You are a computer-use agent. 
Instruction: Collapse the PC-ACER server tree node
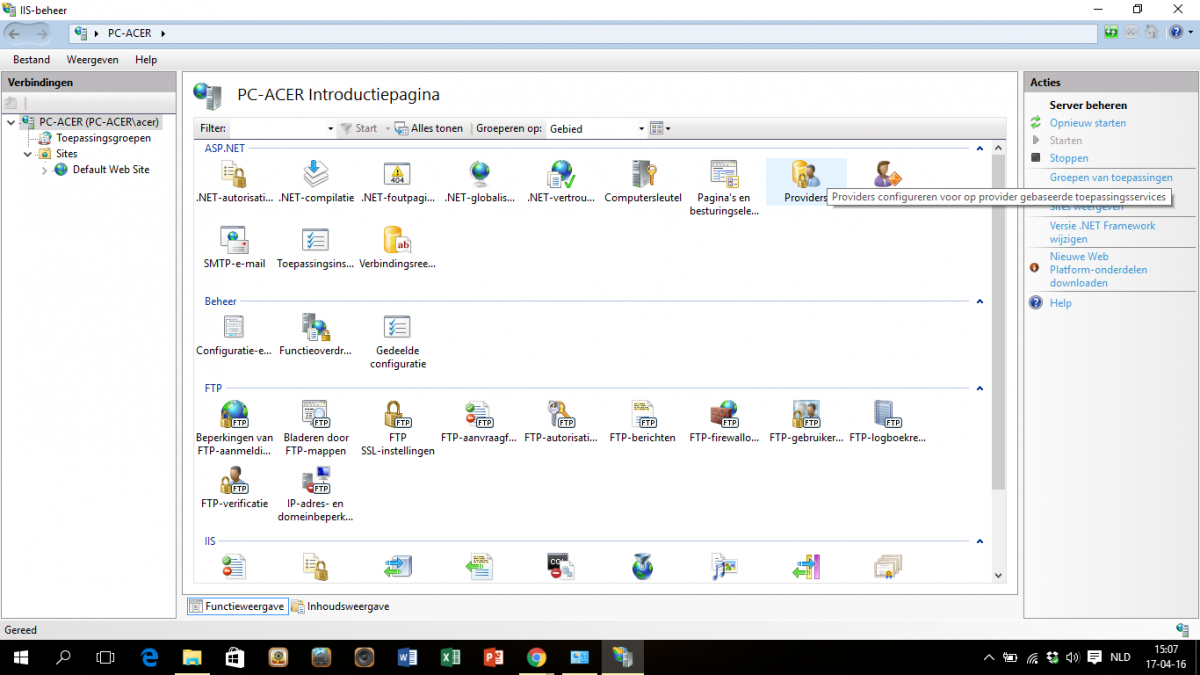10,122
